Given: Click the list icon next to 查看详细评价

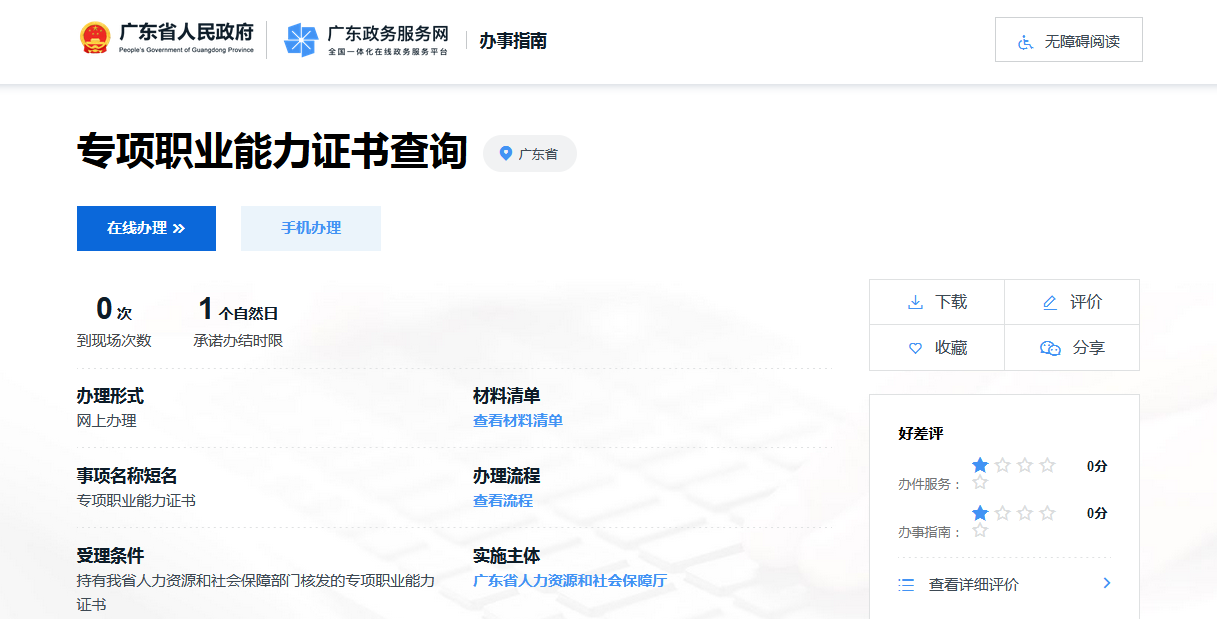Looking at the screenshot, I should [906, 584].
